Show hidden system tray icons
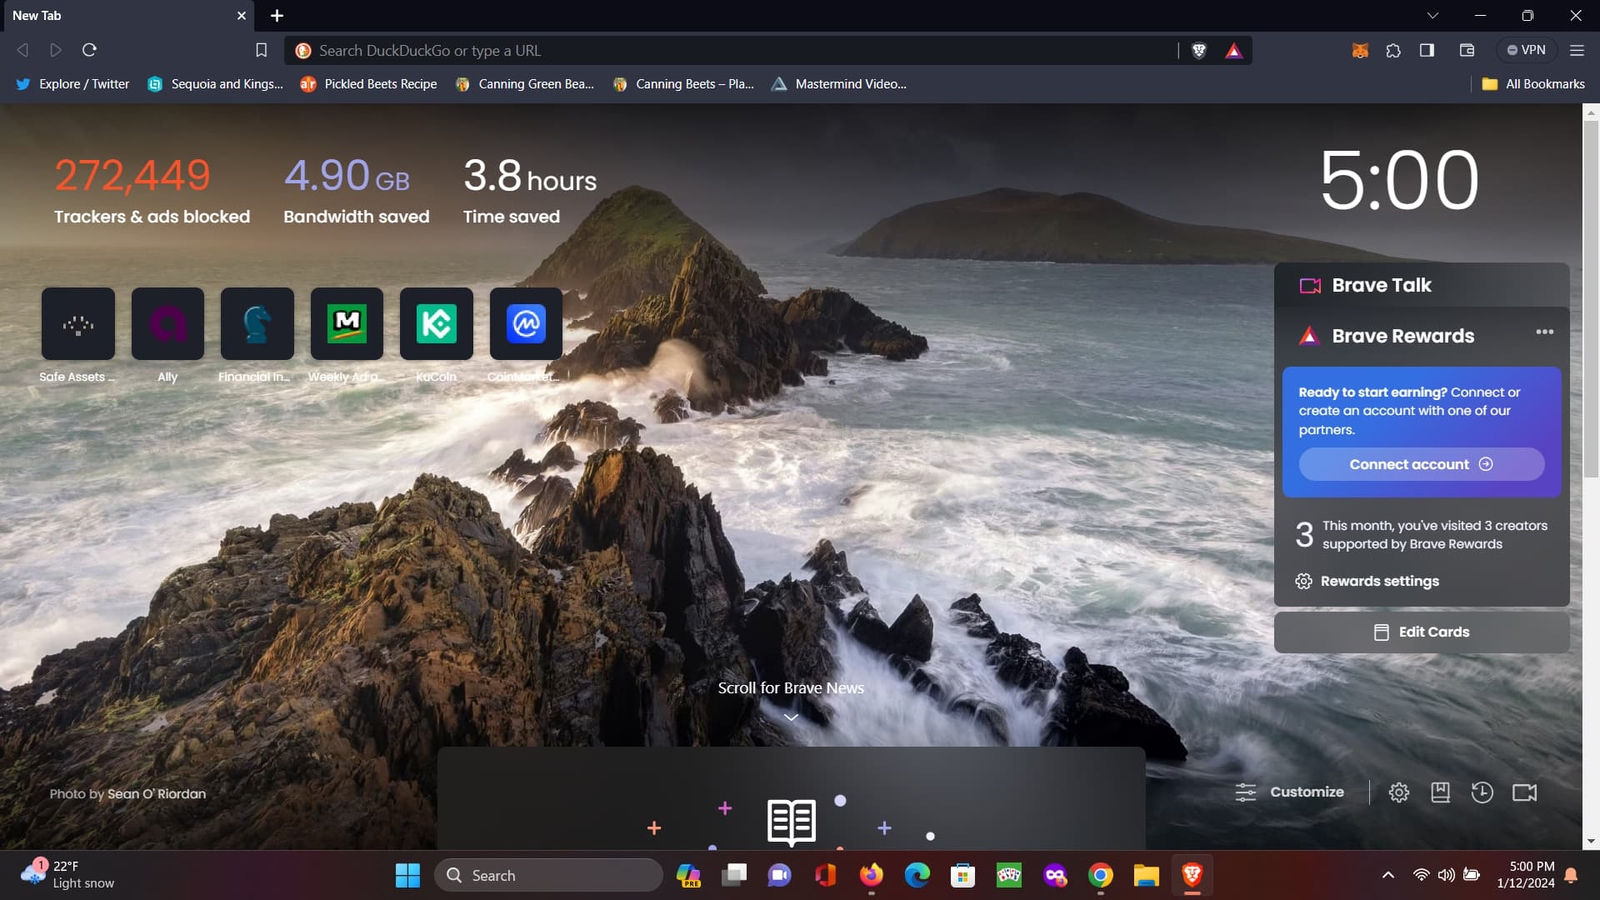Viewport: 1600px width, 900px height. point(1388,875)
